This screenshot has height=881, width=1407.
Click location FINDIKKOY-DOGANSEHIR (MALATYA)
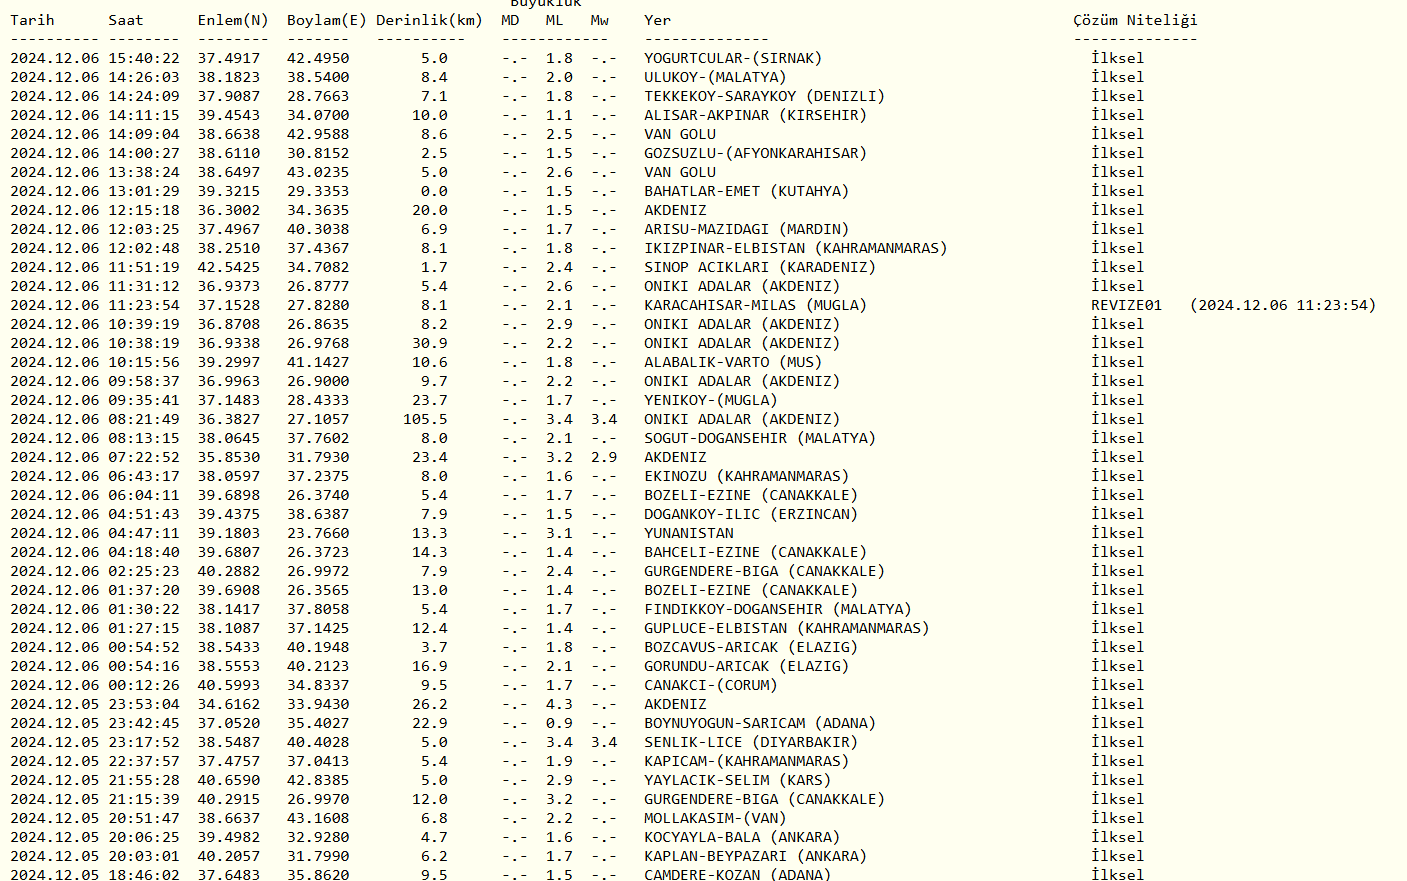[x=778, y=609]
